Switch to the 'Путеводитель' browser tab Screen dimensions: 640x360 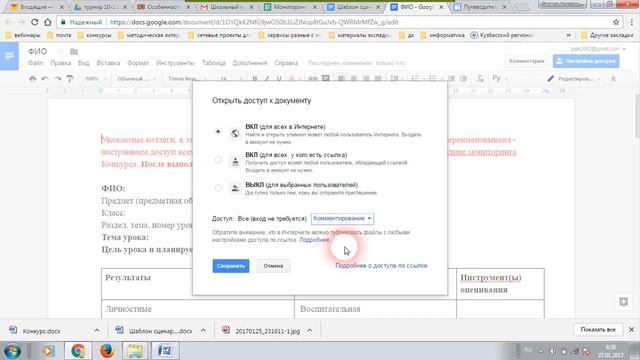(480, 7)
